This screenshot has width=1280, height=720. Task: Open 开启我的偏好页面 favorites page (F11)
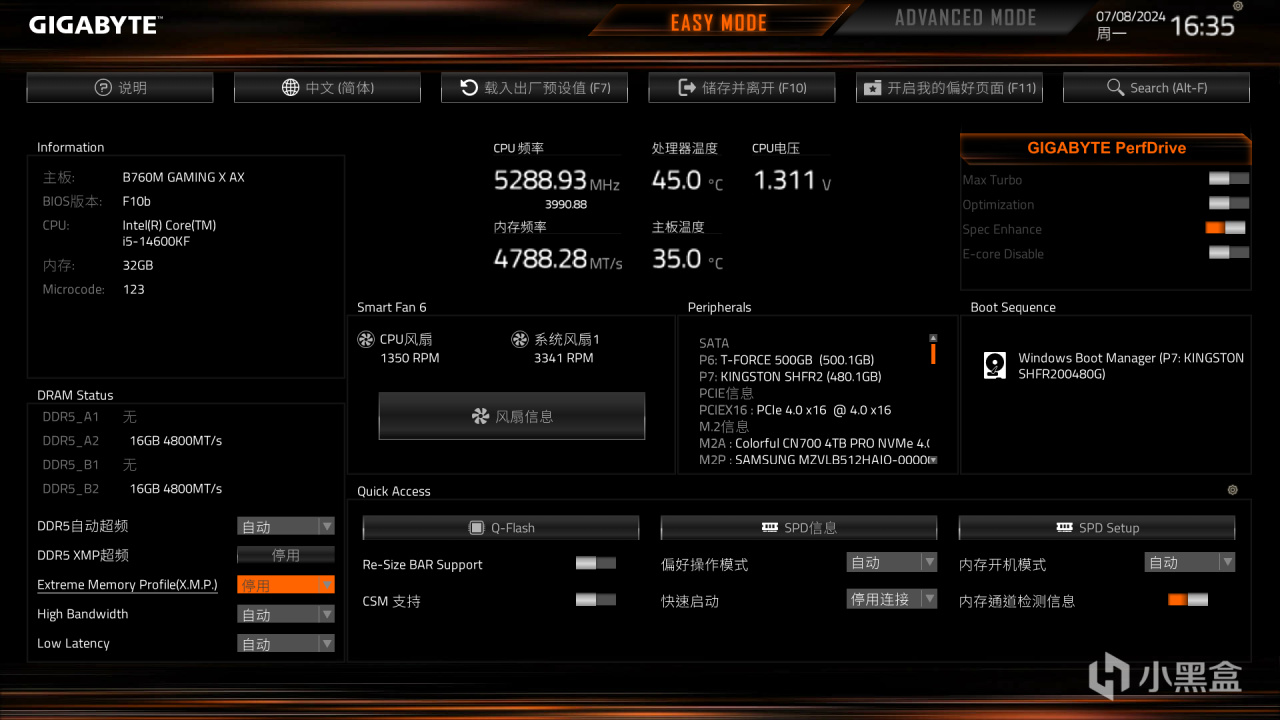tap(949, 88)
